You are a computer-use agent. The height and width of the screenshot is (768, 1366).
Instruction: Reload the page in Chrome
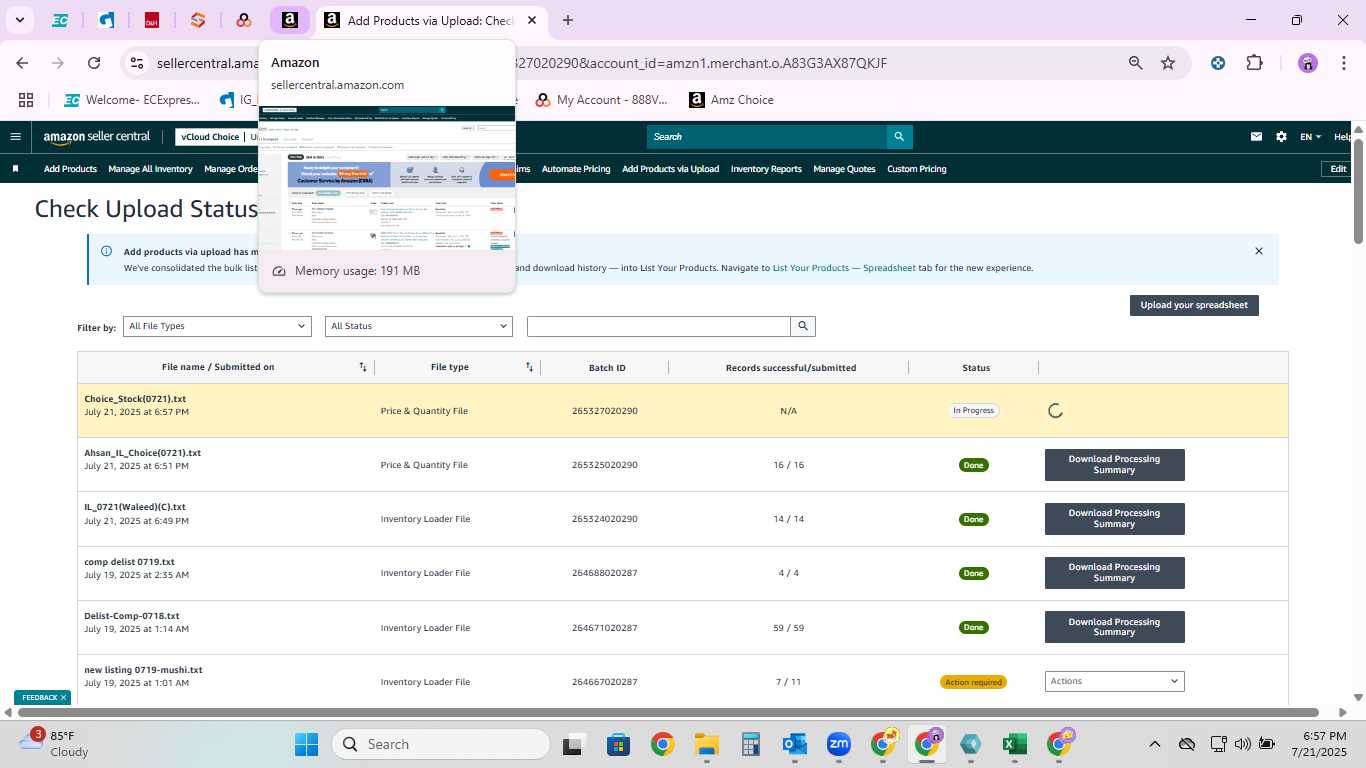(x=94, y=63)
